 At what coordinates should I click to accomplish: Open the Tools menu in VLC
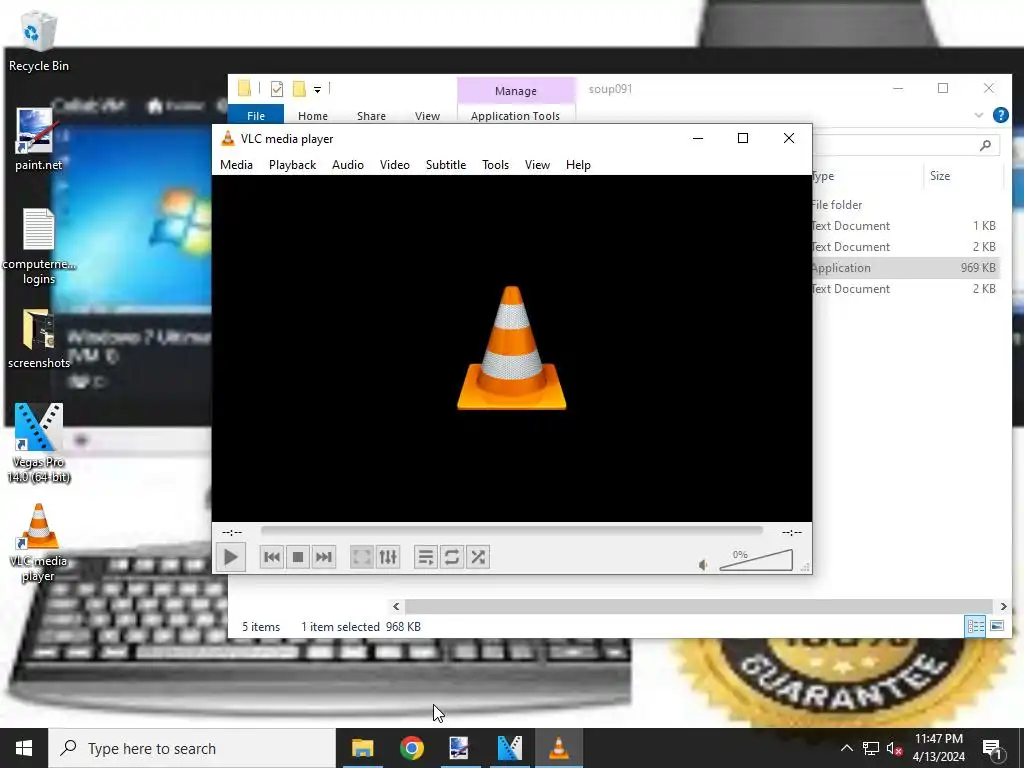(496, 165)
